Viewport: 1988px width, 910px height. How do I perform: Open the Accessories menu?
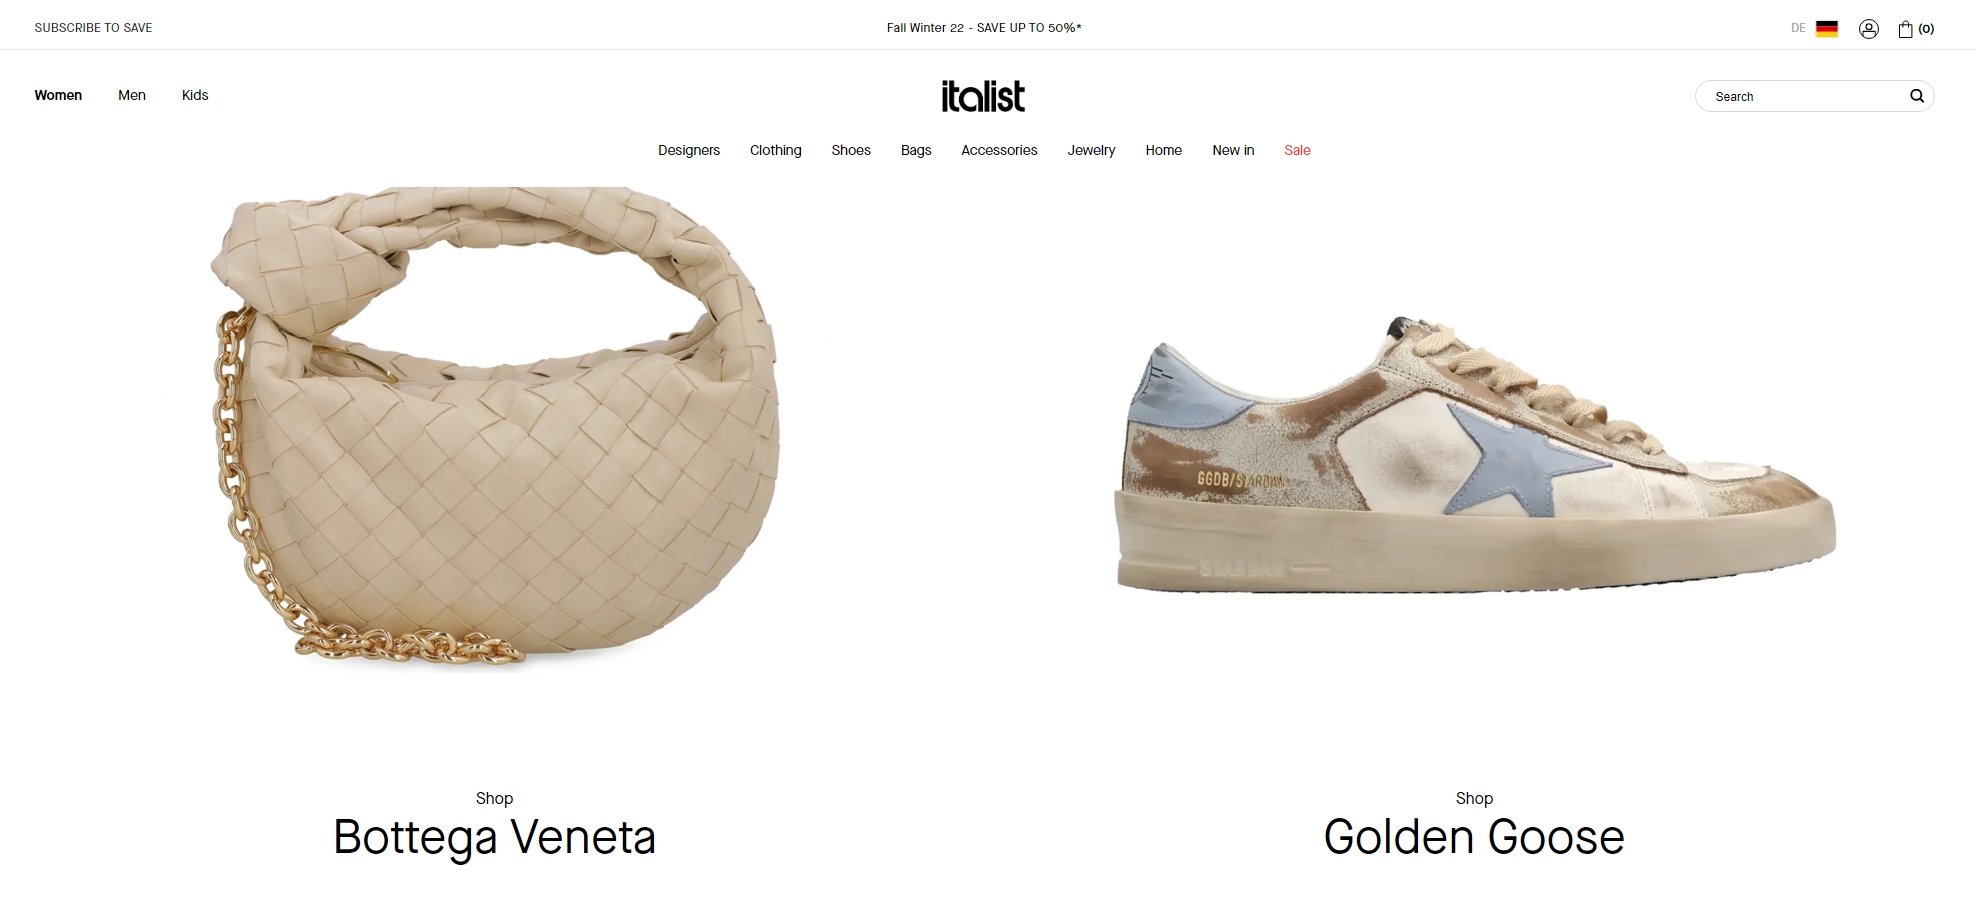coord(999,150)
